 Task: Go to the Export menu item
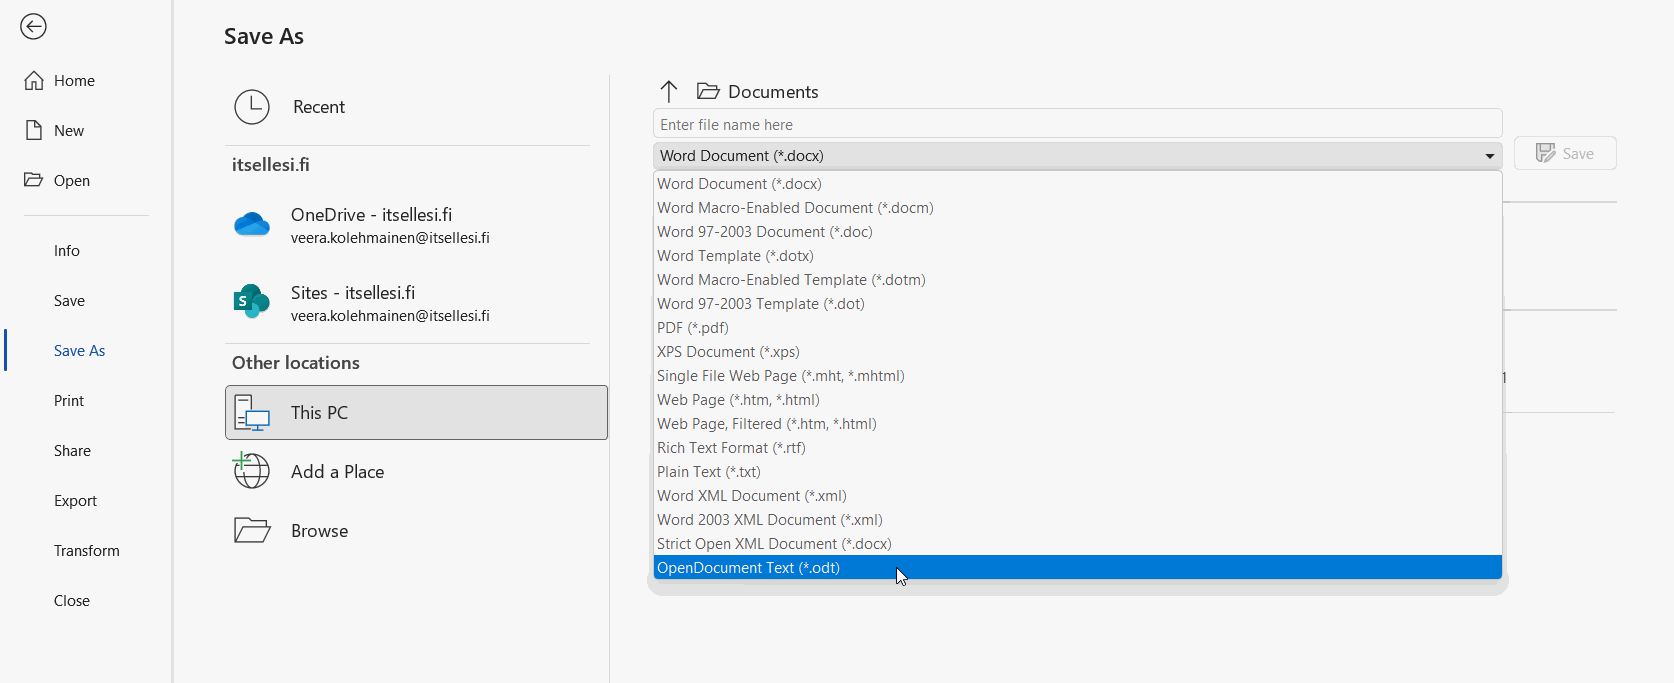pyautogui.click(x=75, y=500)
